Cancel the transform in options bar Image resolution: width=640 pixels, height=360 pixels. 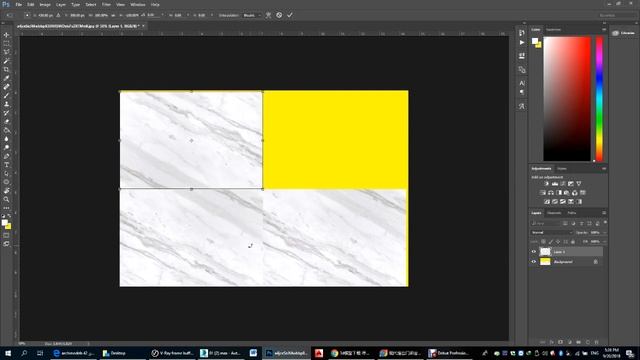click(x=279, y=15)
